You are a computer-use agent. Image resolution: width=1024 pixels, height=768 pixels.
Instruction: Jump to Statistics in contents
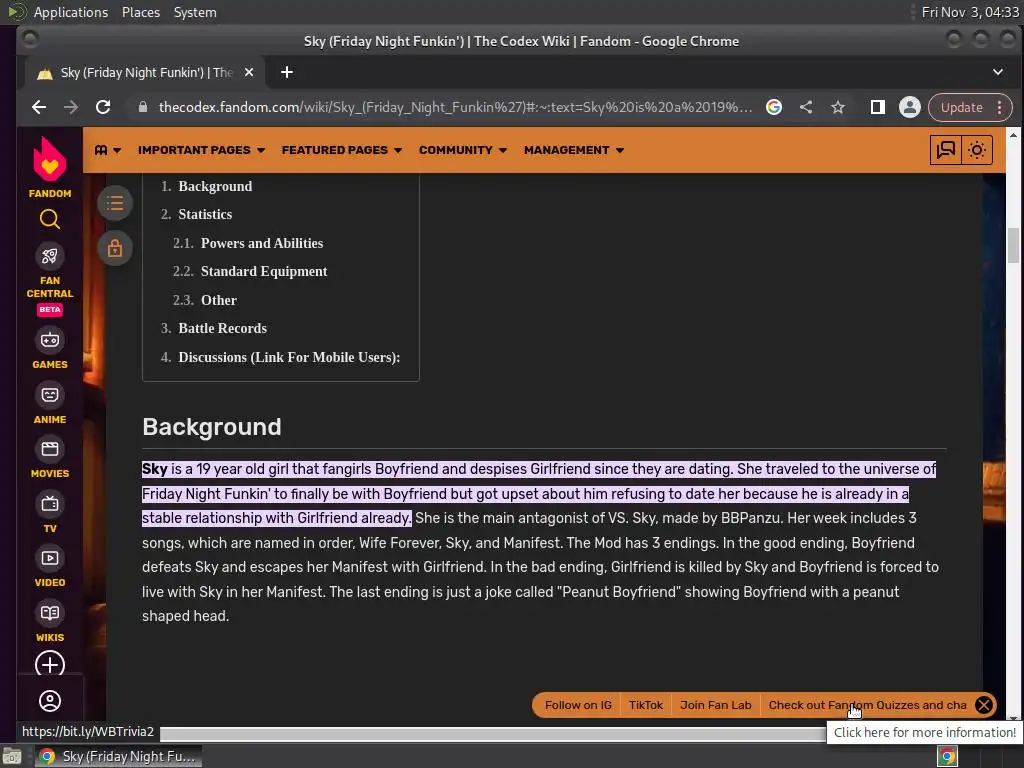205,214
